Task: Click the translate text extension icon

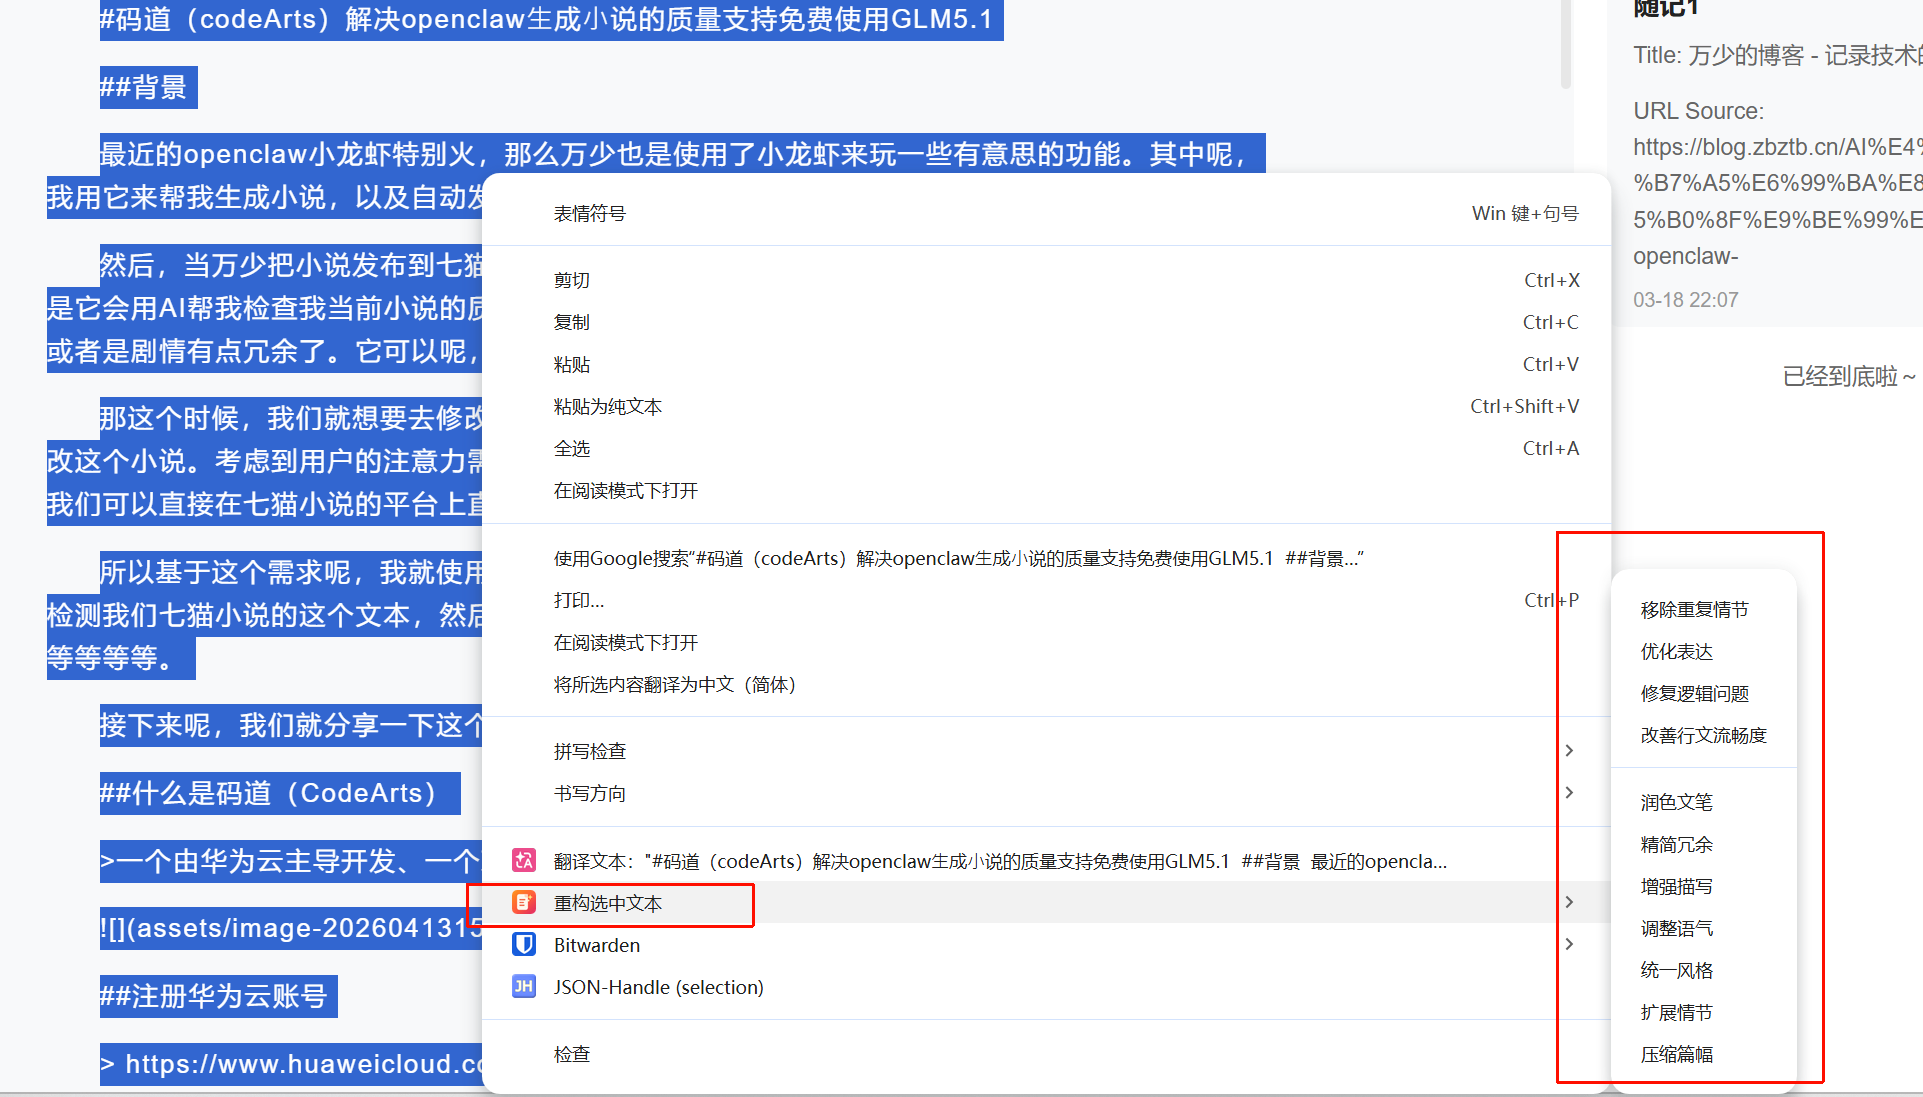Action: [524, 860]
